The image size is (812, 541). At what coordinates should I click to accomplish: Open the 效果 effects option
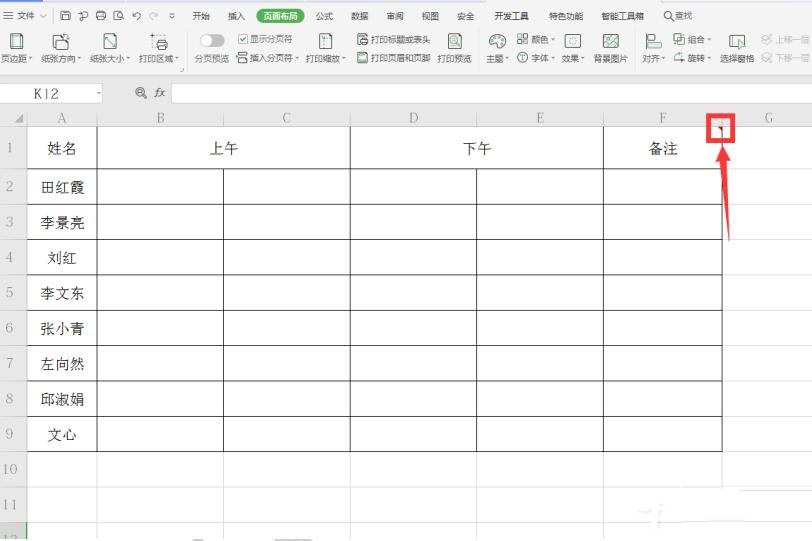pyautogui.click(x=572, y=48)
